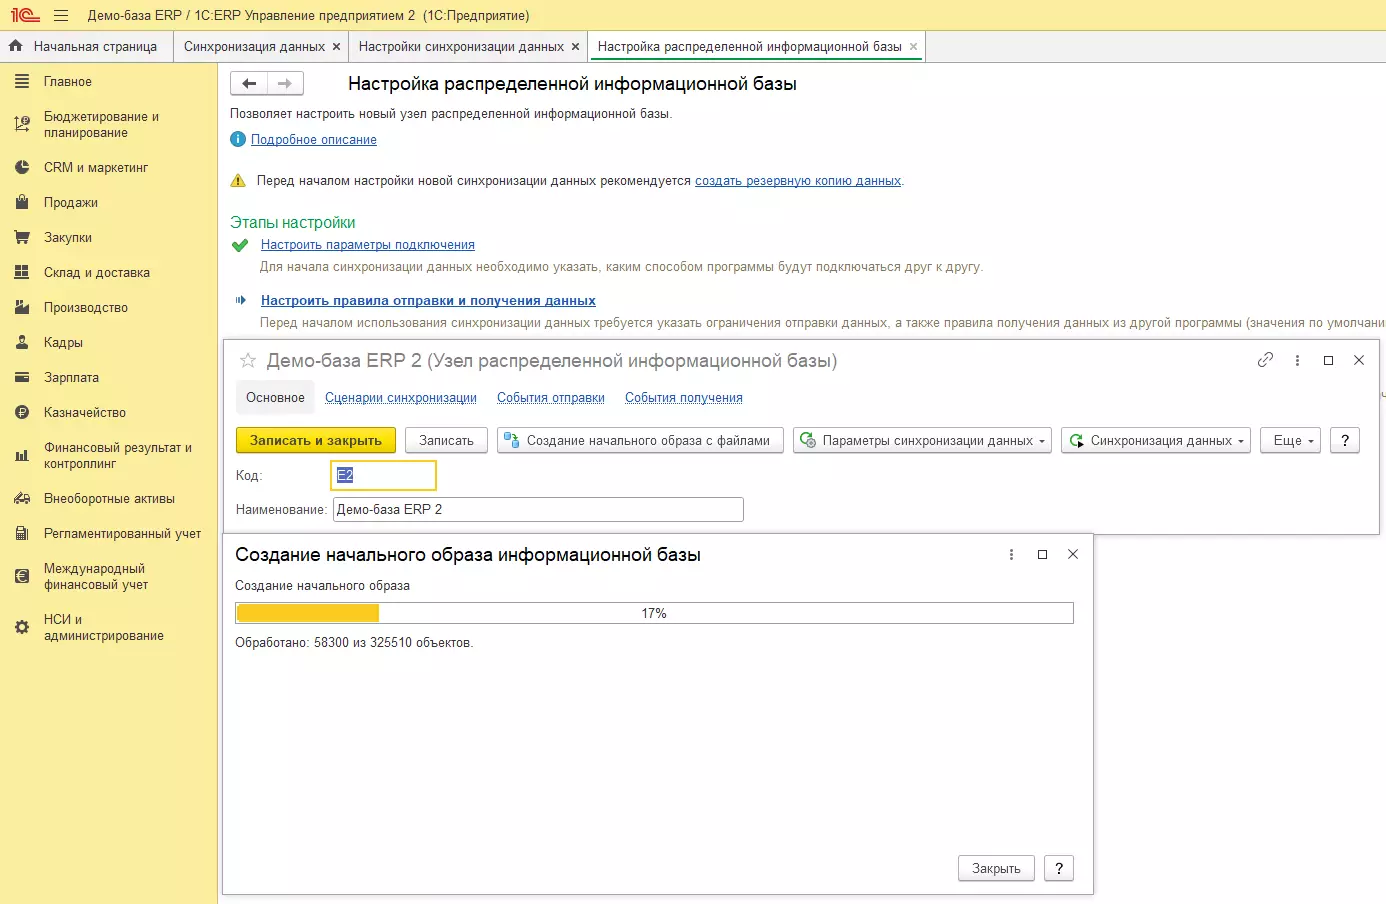Open Сценарии синхронизации section
Screen dimensions: 1386x904
[x=401, y=398]
